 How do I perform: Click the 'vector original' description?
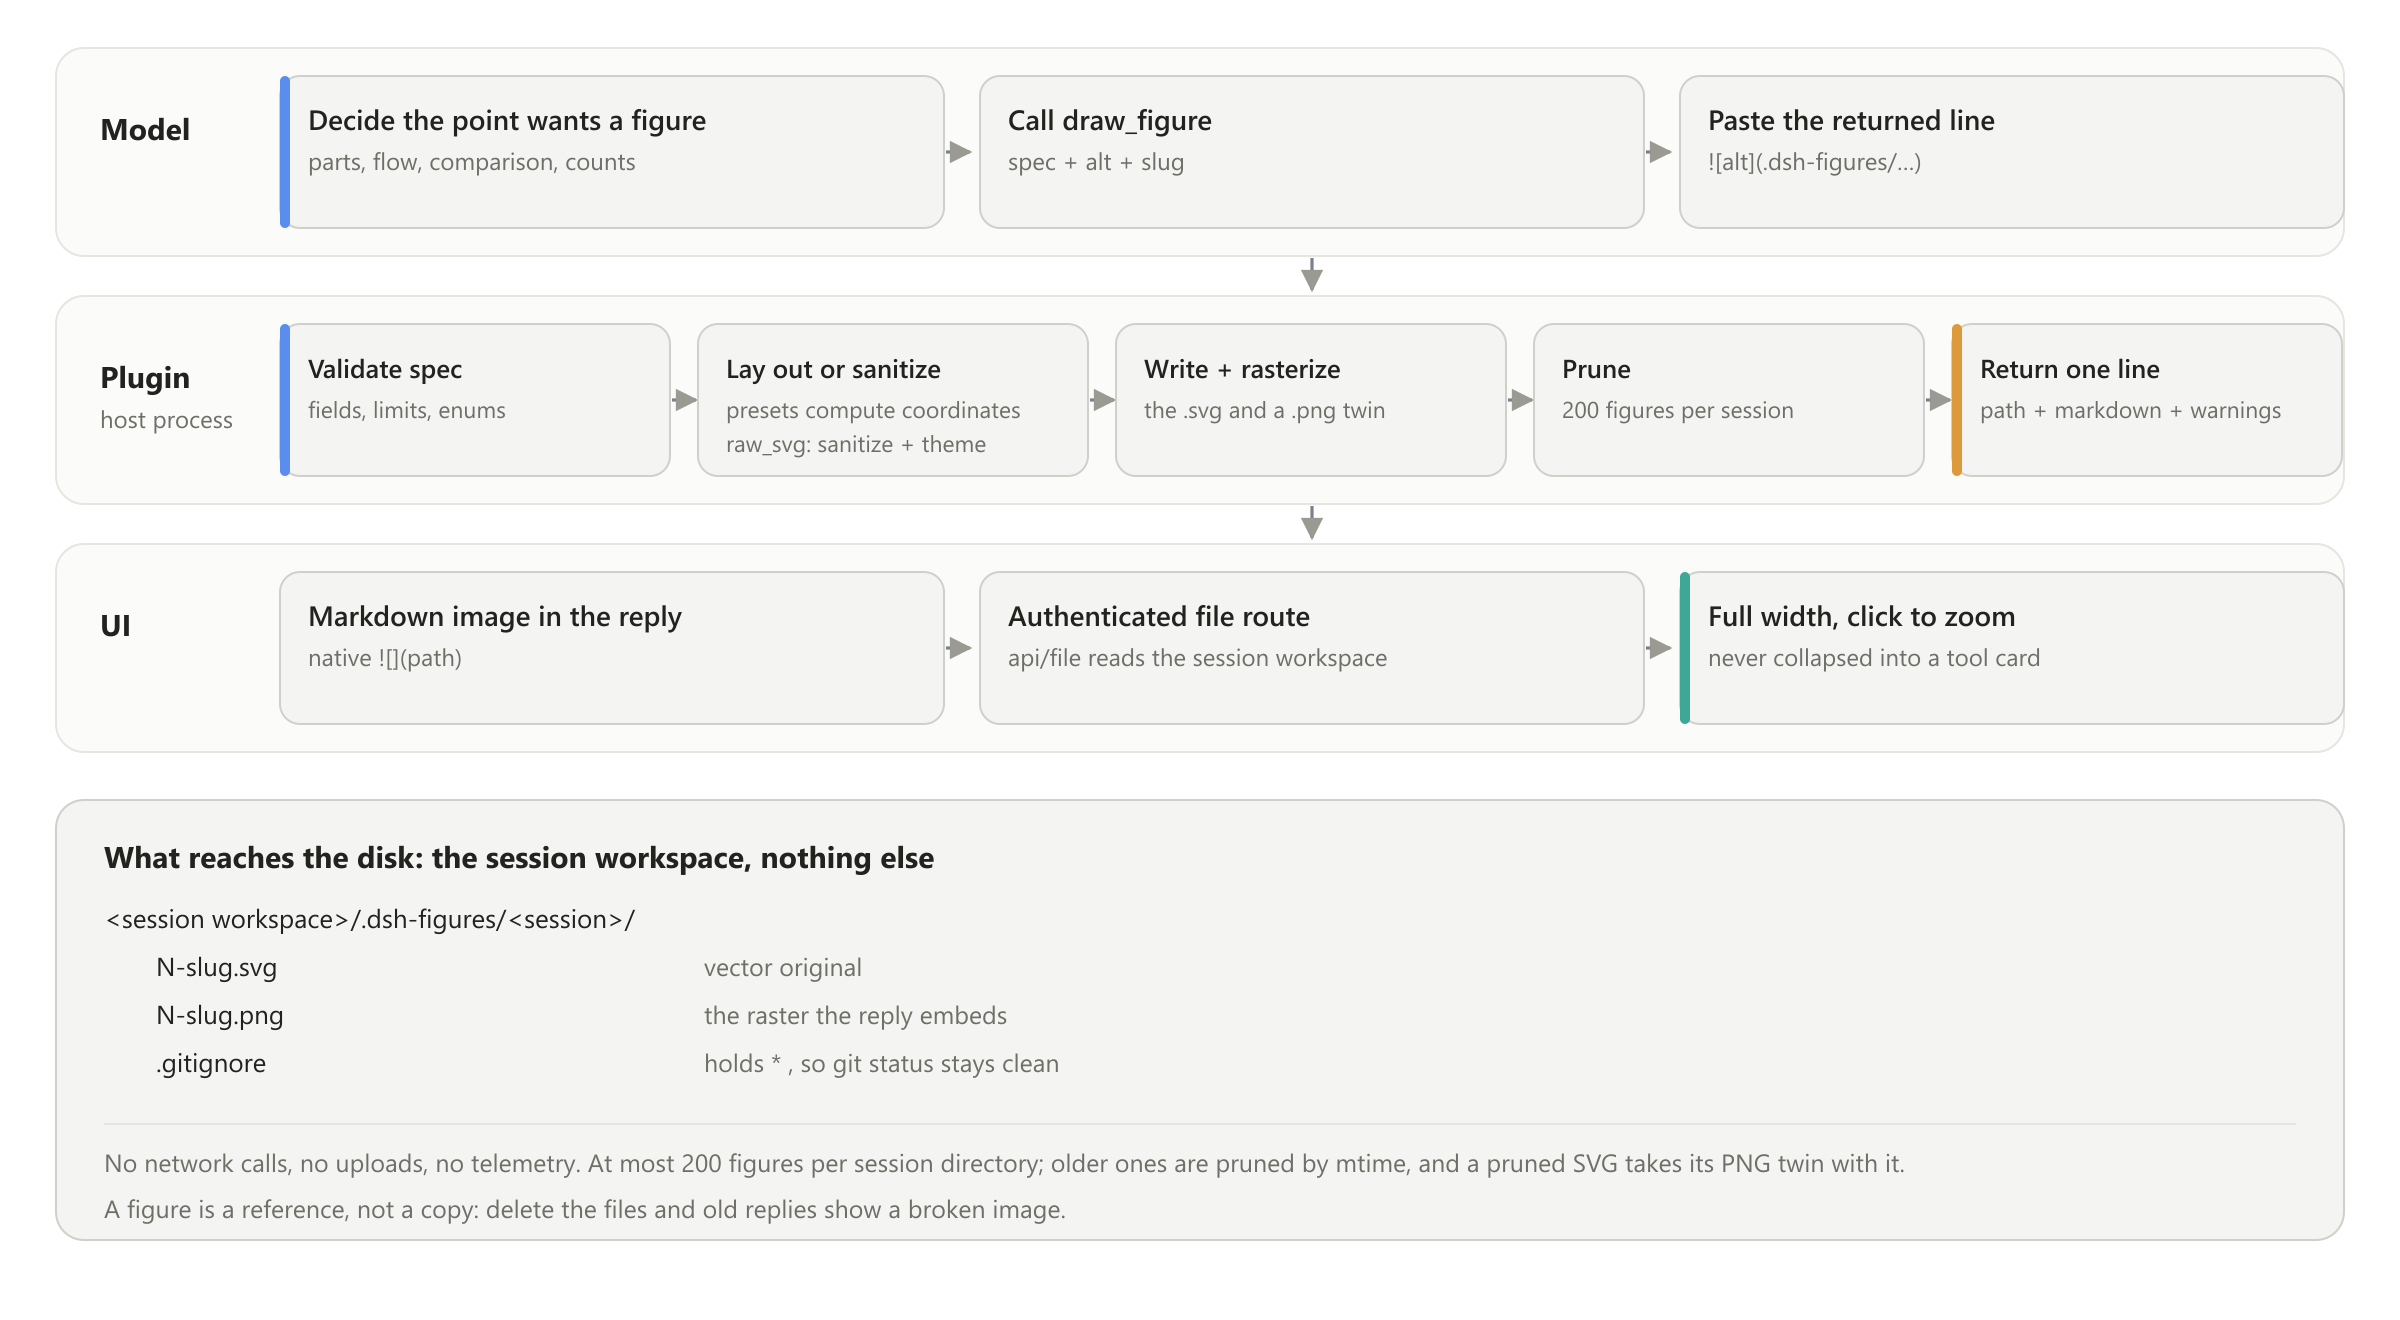pos(783,967)
